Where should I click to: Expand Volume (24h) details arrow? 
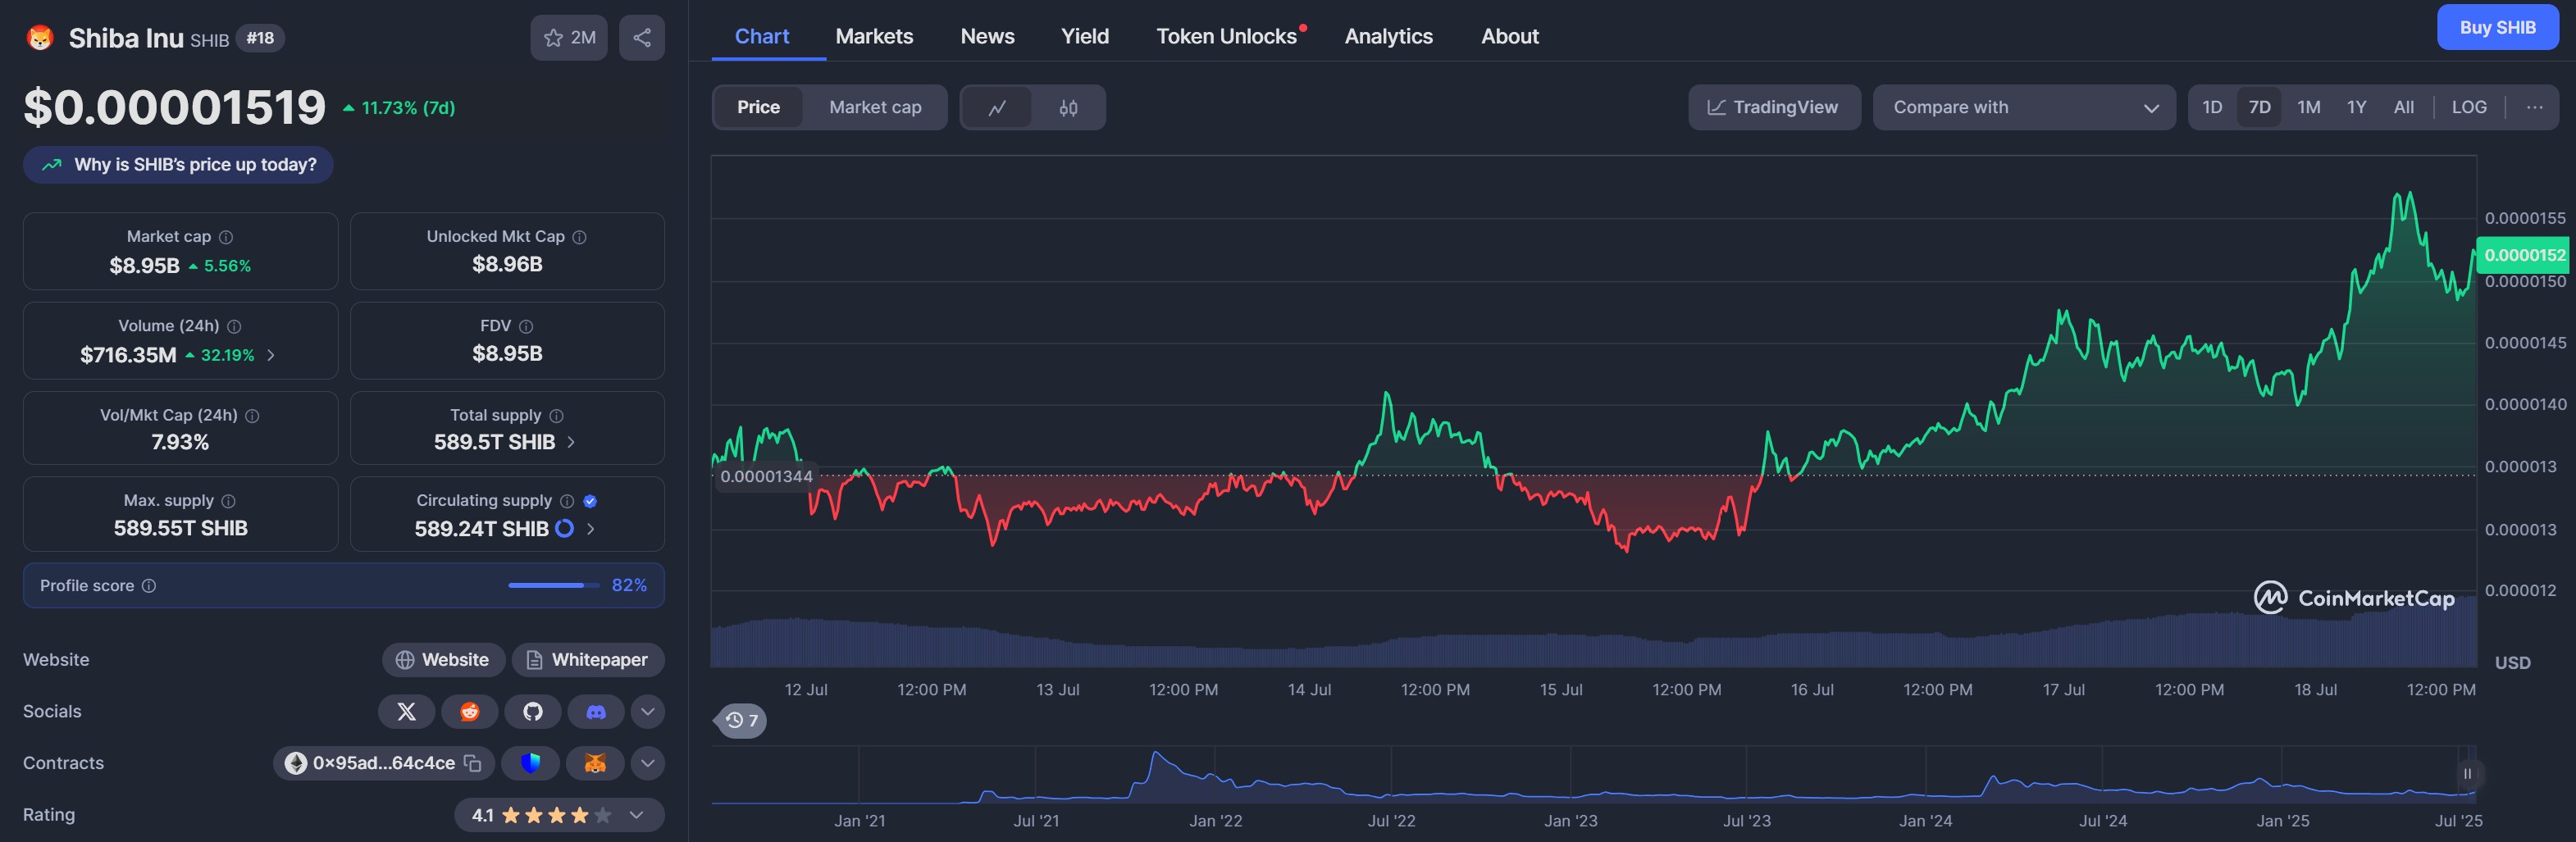pos(270,355)
